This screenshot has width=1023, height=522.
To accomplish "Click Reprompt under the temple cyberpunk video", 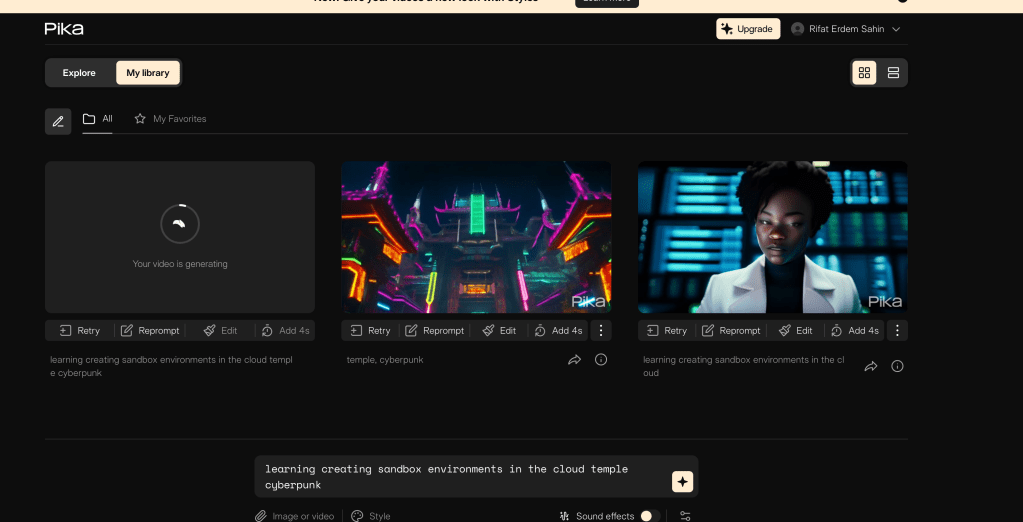I will click(x=435, y=331).
